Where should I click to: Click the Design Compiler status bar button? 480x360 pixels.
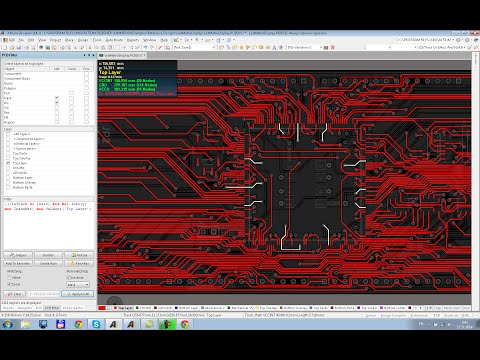coord(393,315)
